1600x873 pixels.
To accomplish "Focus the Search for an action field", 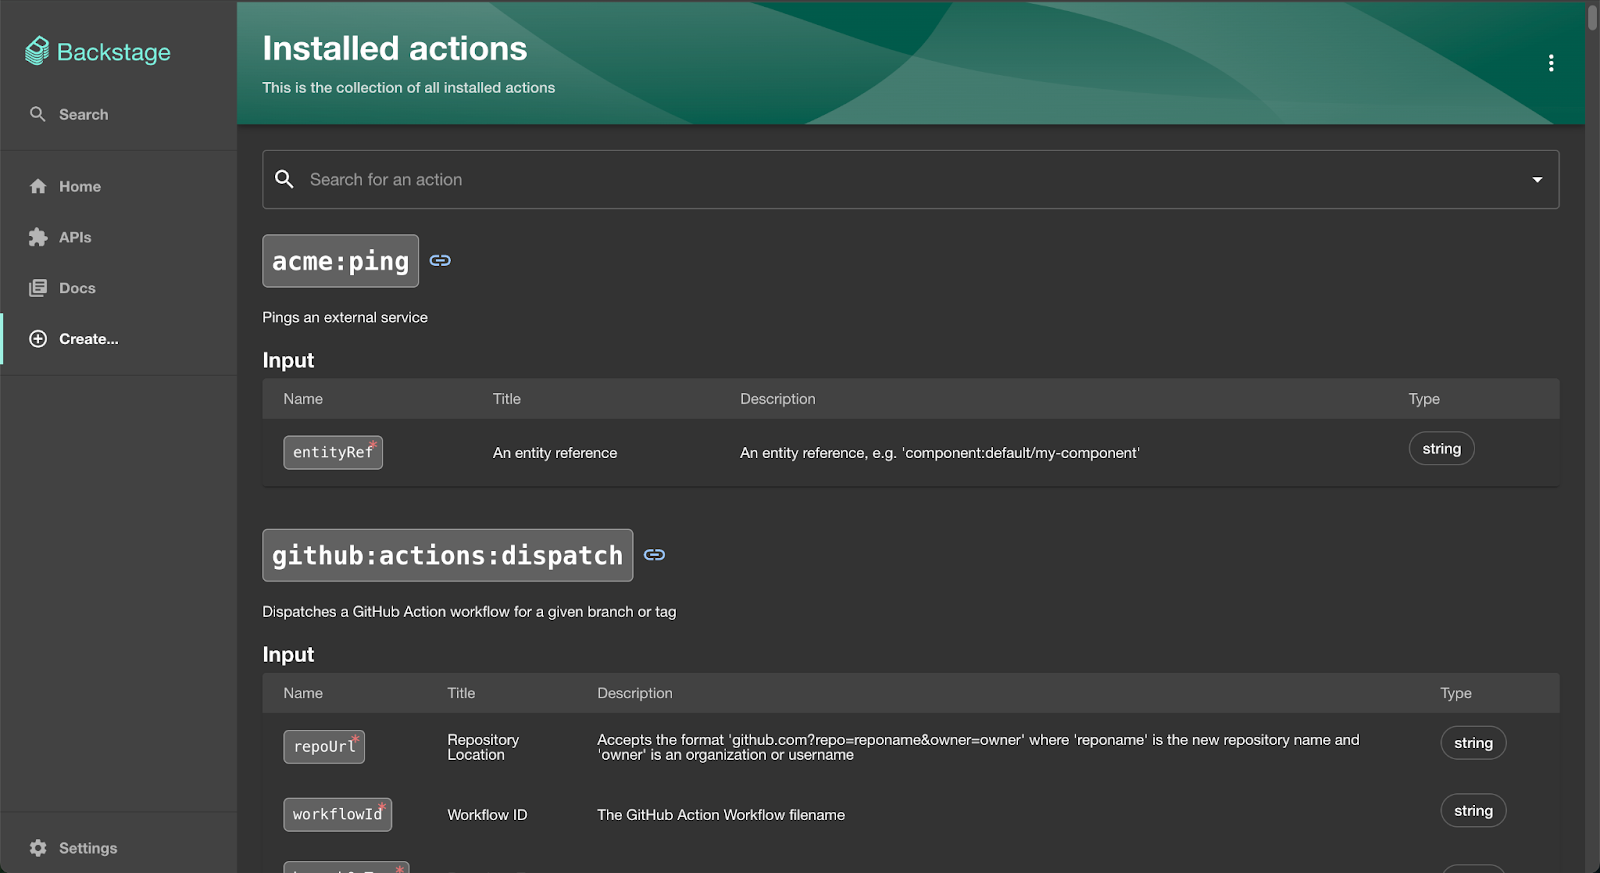I will (910, 180).
